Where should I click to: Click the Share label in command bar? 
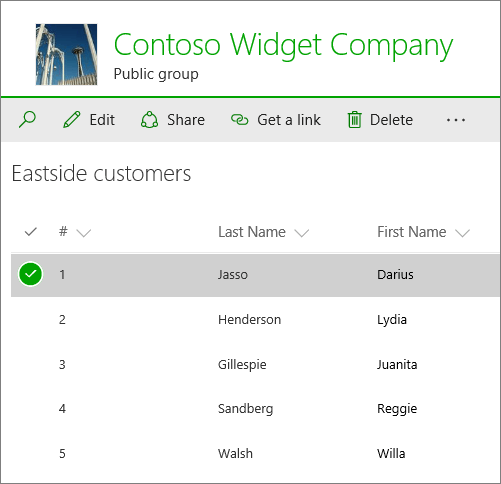(186, 120)
